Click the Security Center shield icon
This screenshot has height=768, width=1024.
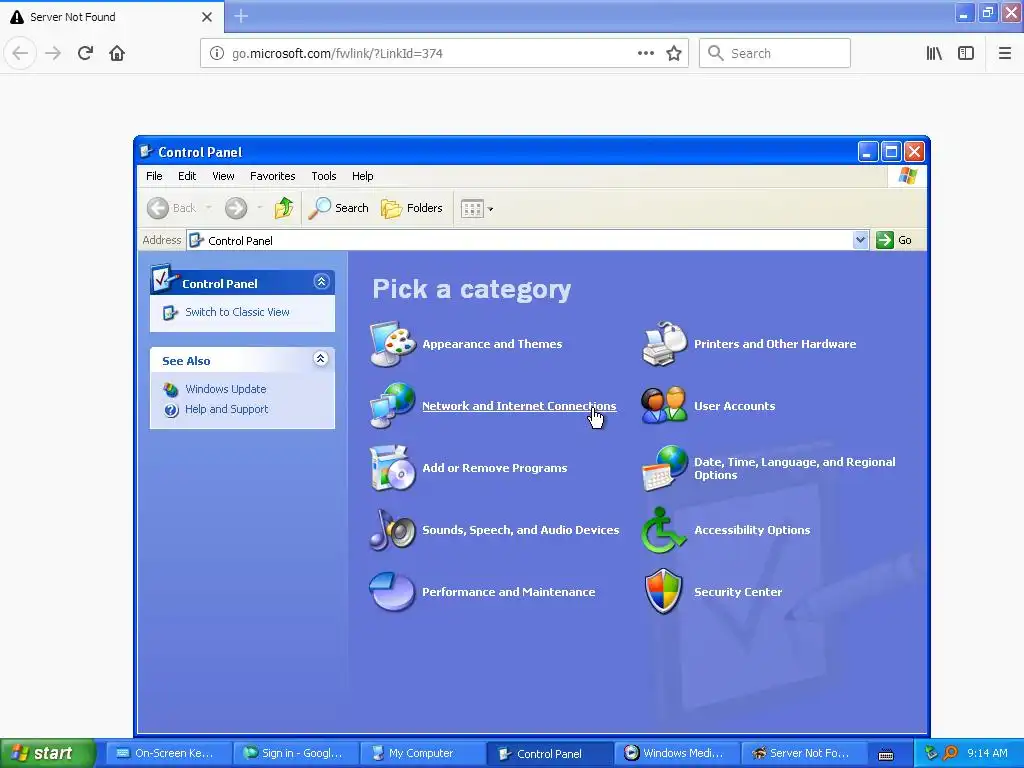pos(664,592)
